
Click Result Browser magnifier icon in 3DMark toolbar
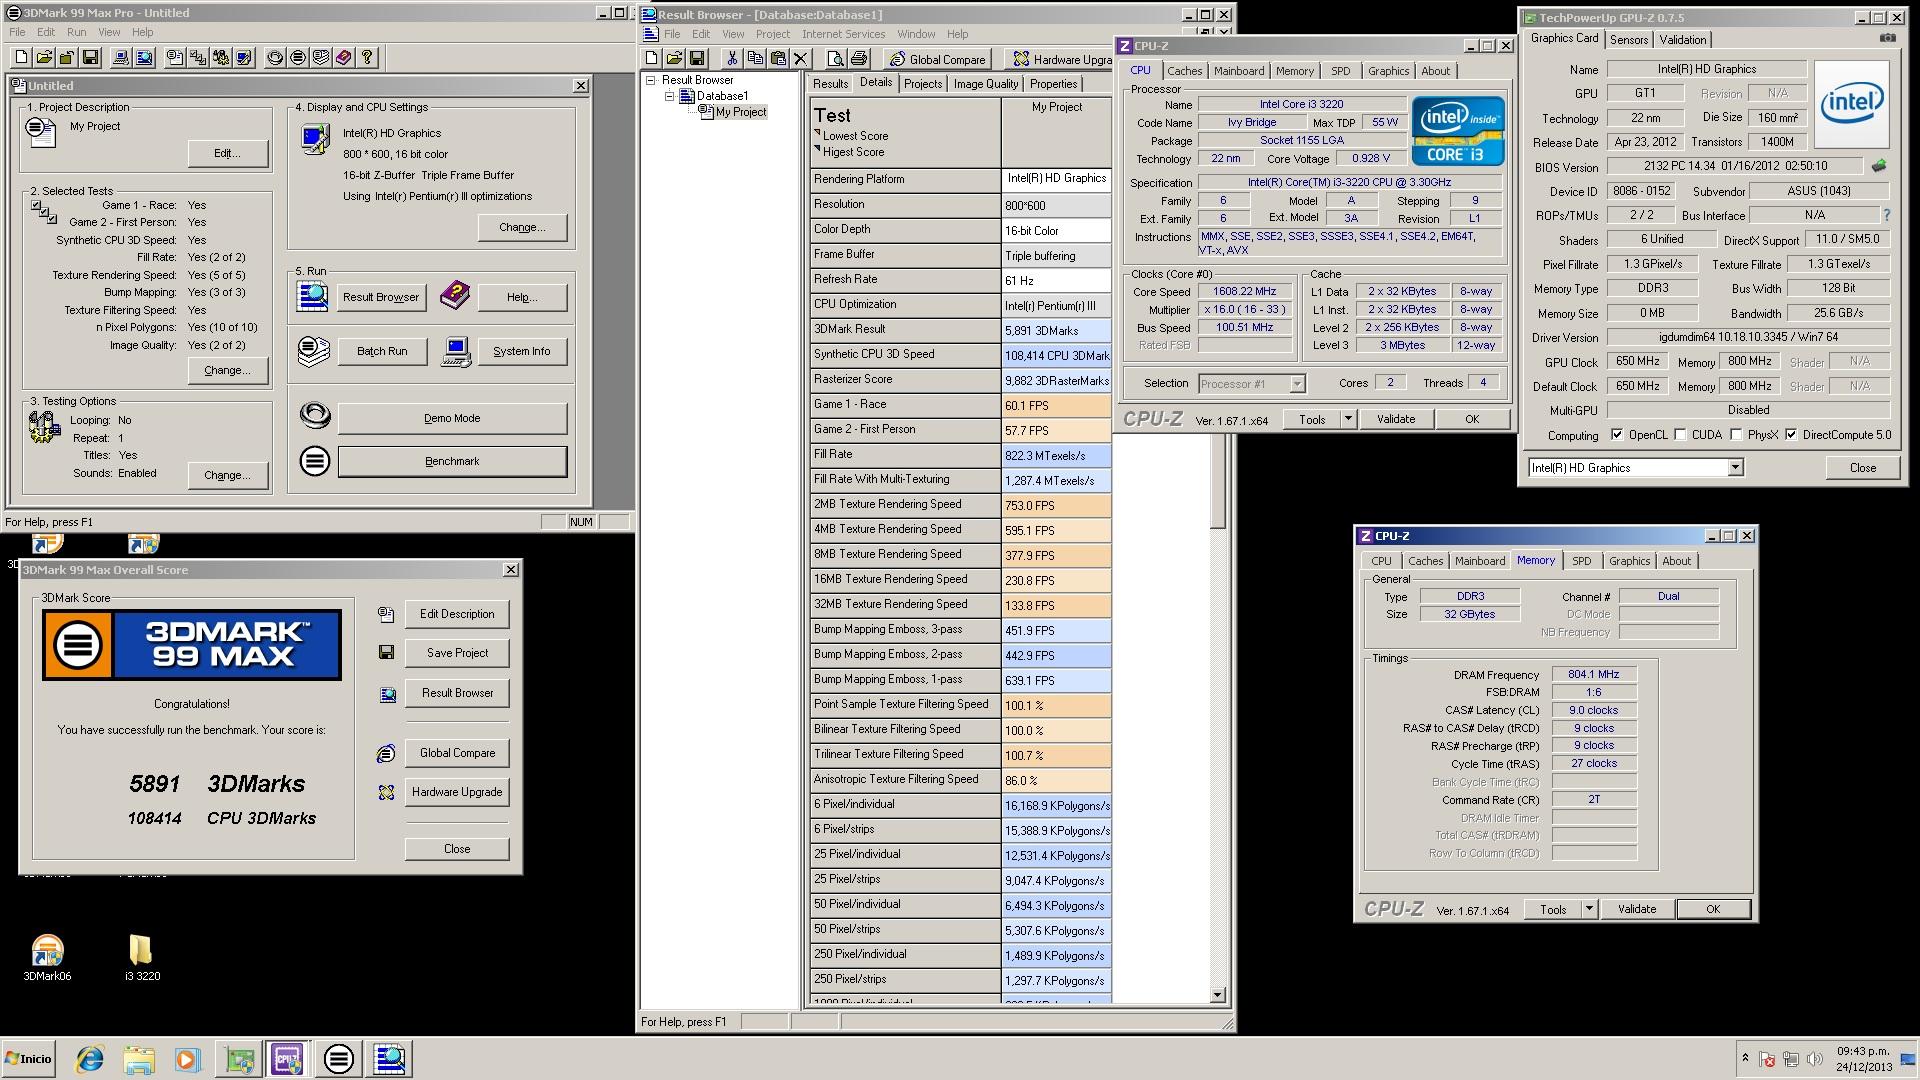pos(144,57)
